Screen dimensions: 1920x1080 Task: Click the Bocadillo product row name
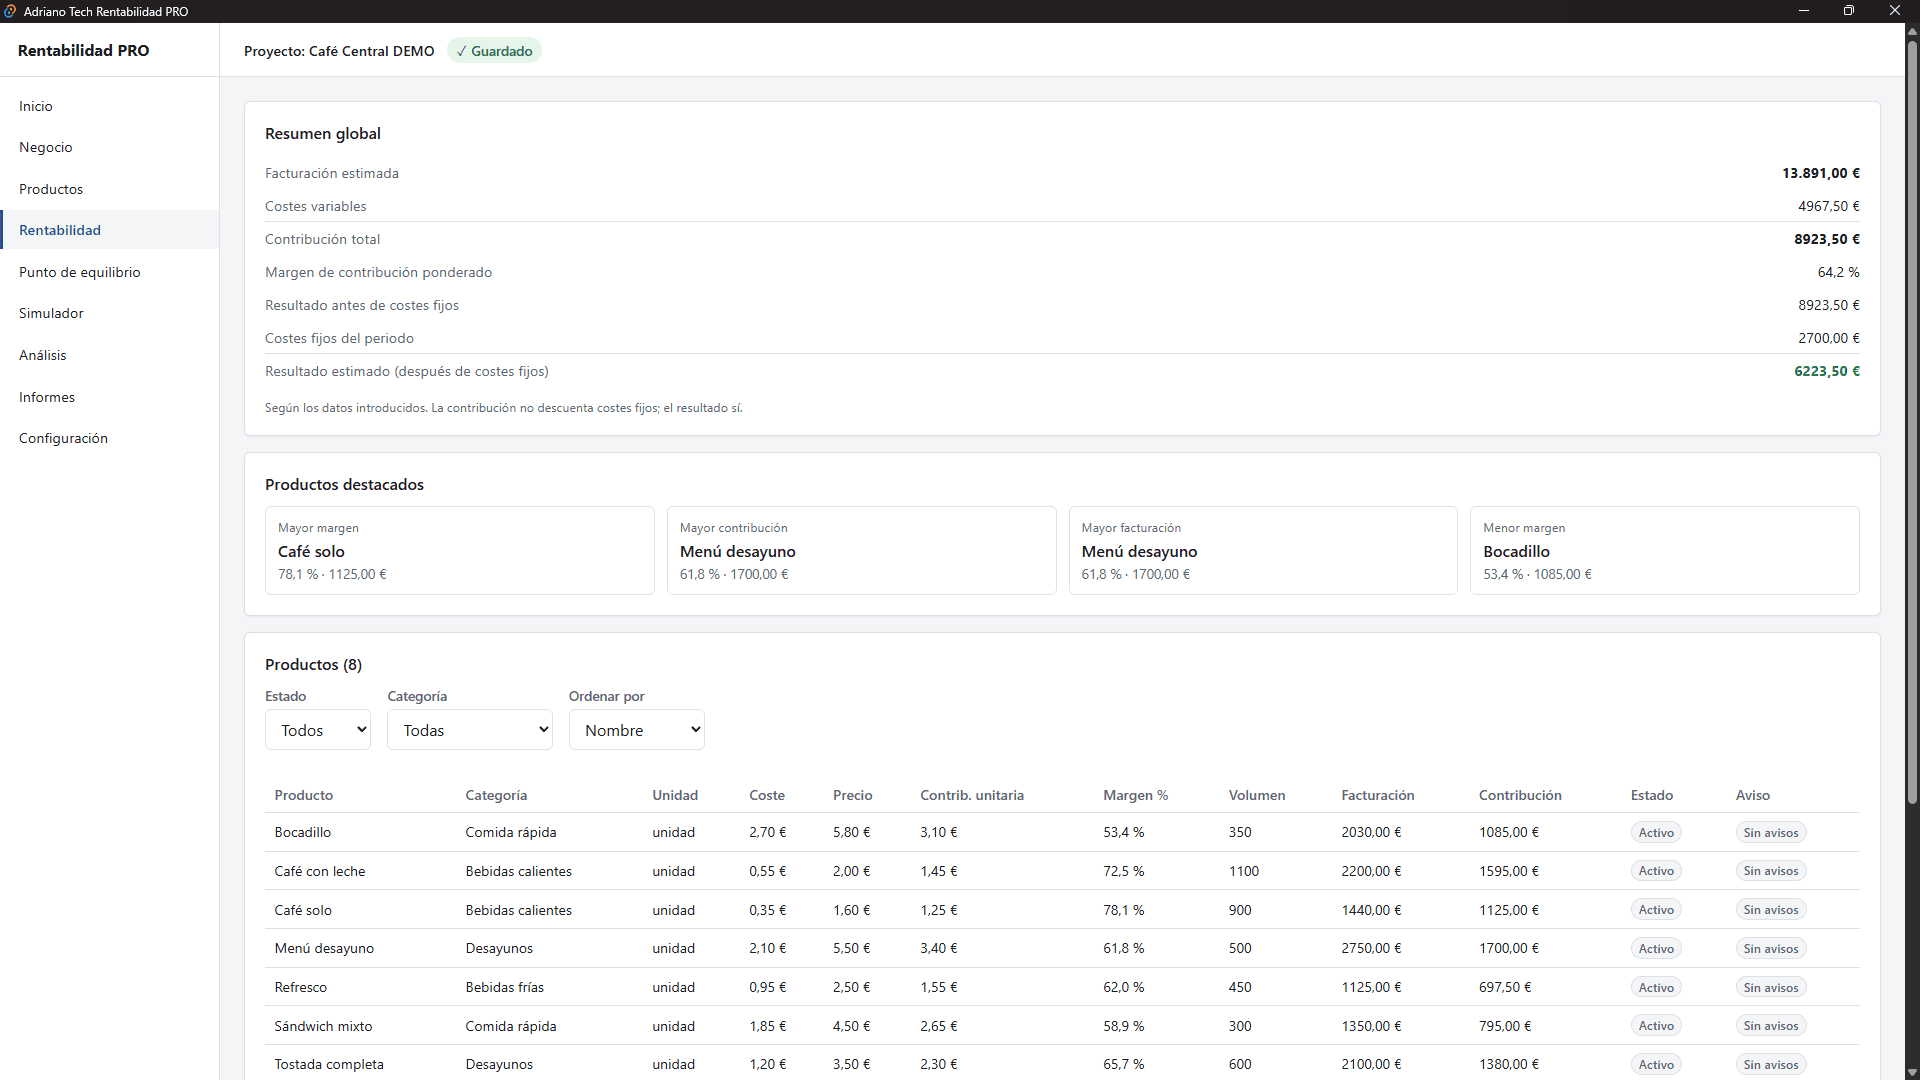303,832
